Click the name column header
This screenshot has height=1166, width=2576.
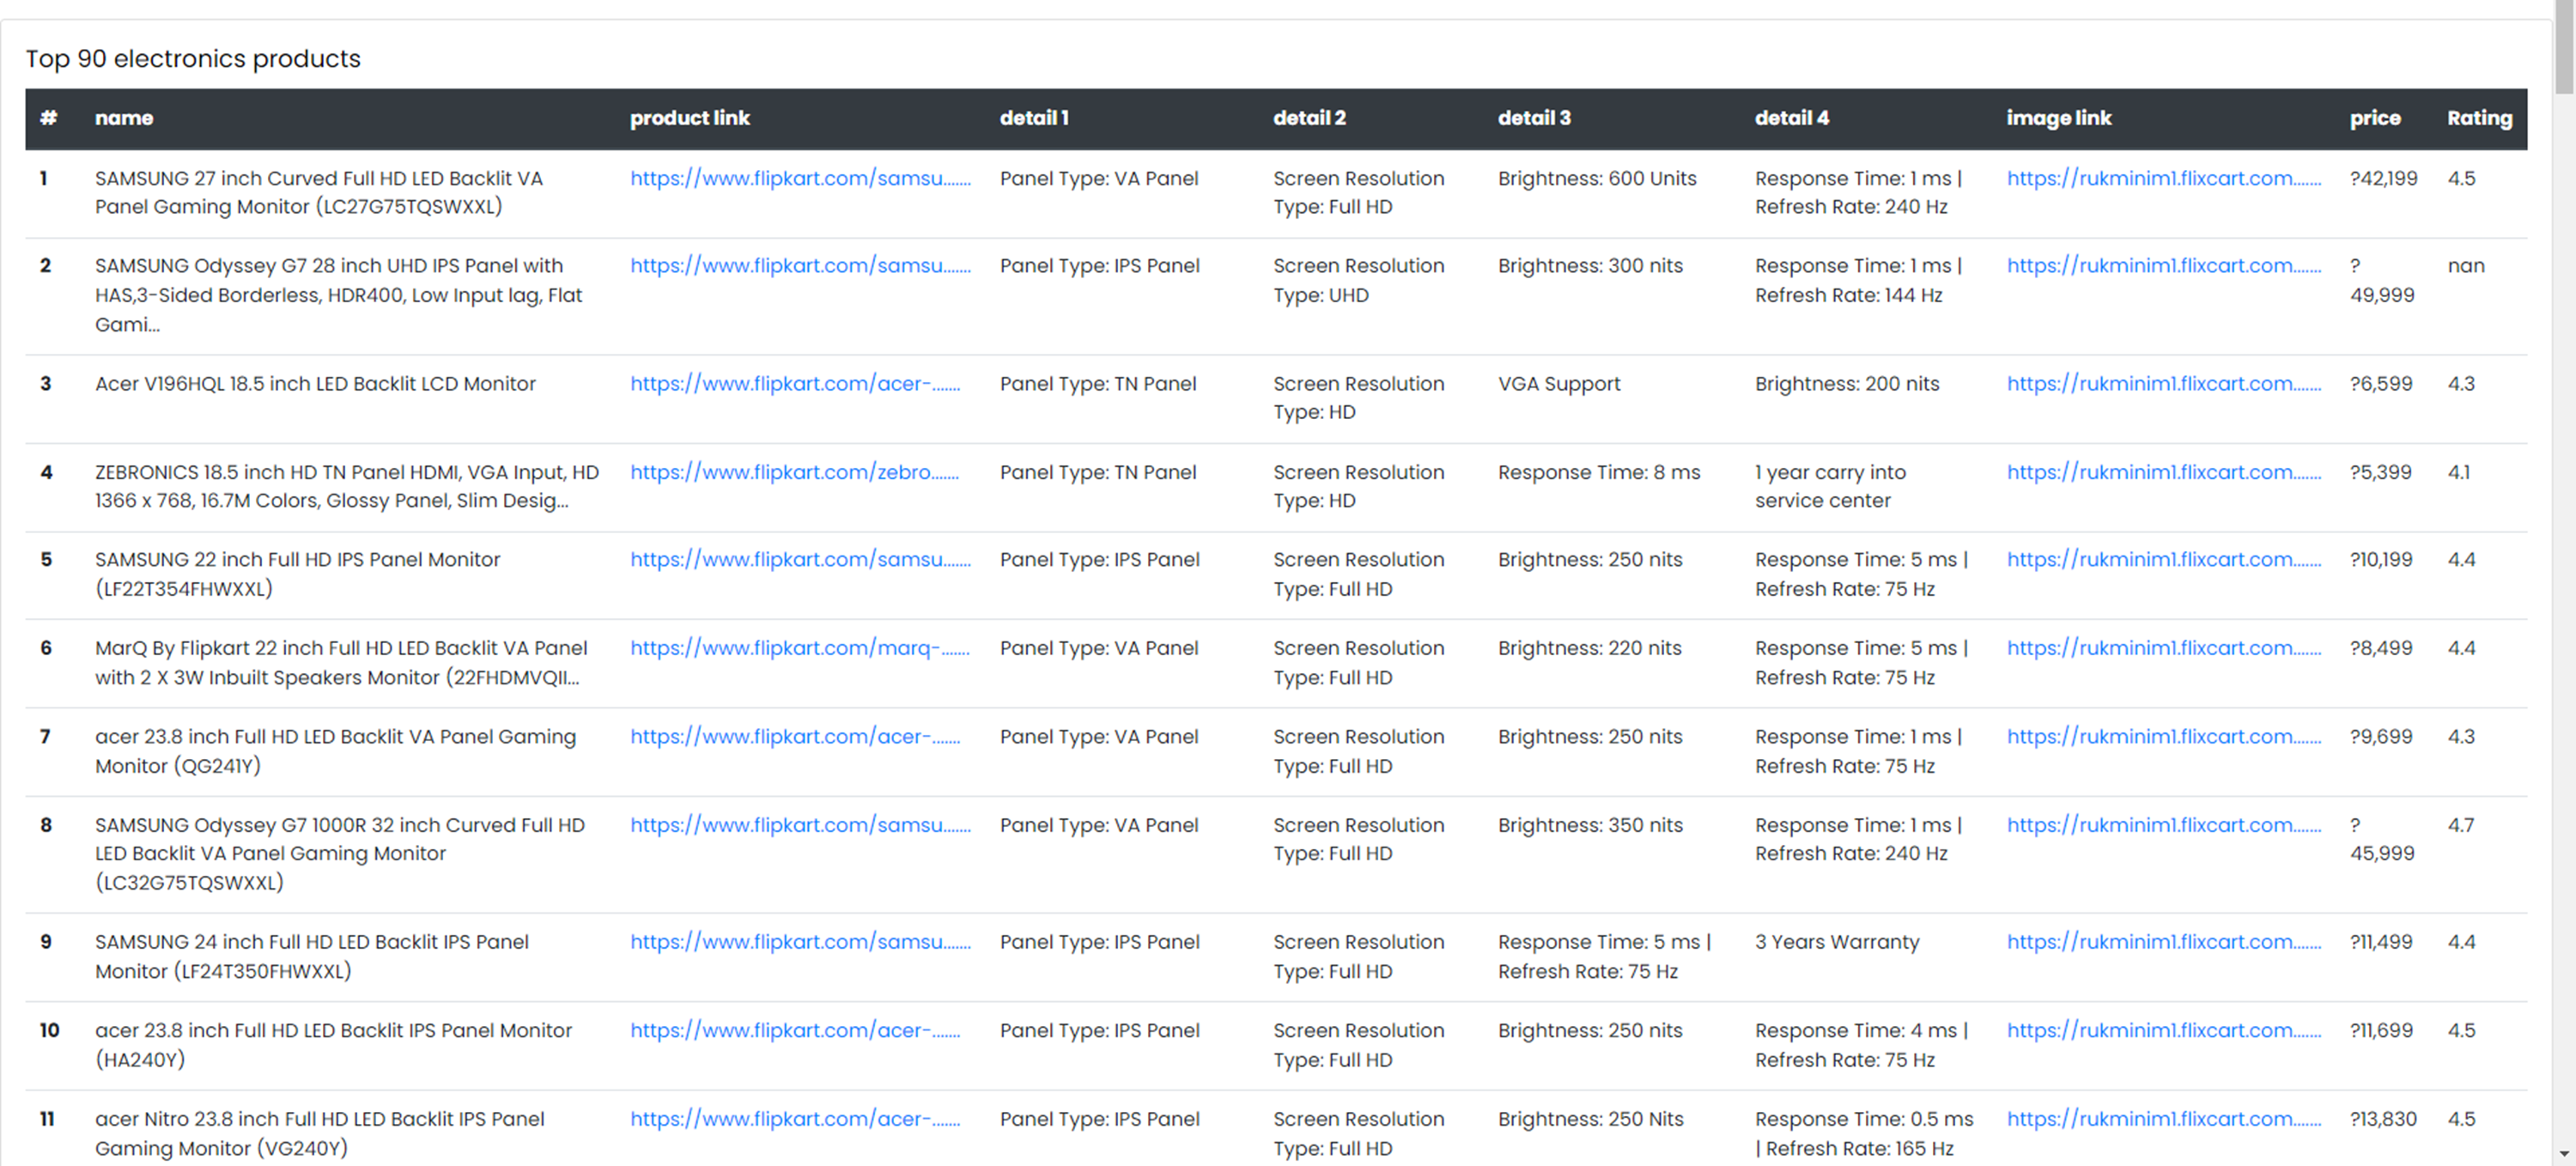point(124,118)
